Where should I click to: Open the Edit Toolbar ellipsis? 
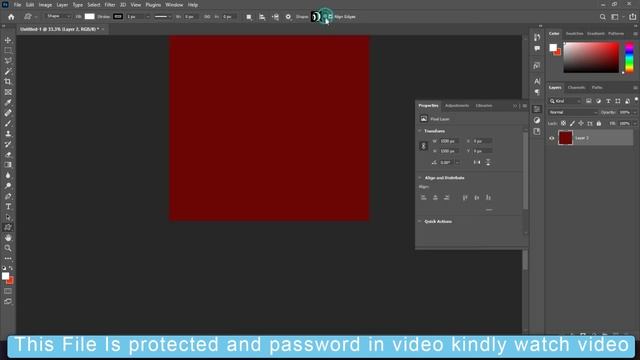[8, 258]
